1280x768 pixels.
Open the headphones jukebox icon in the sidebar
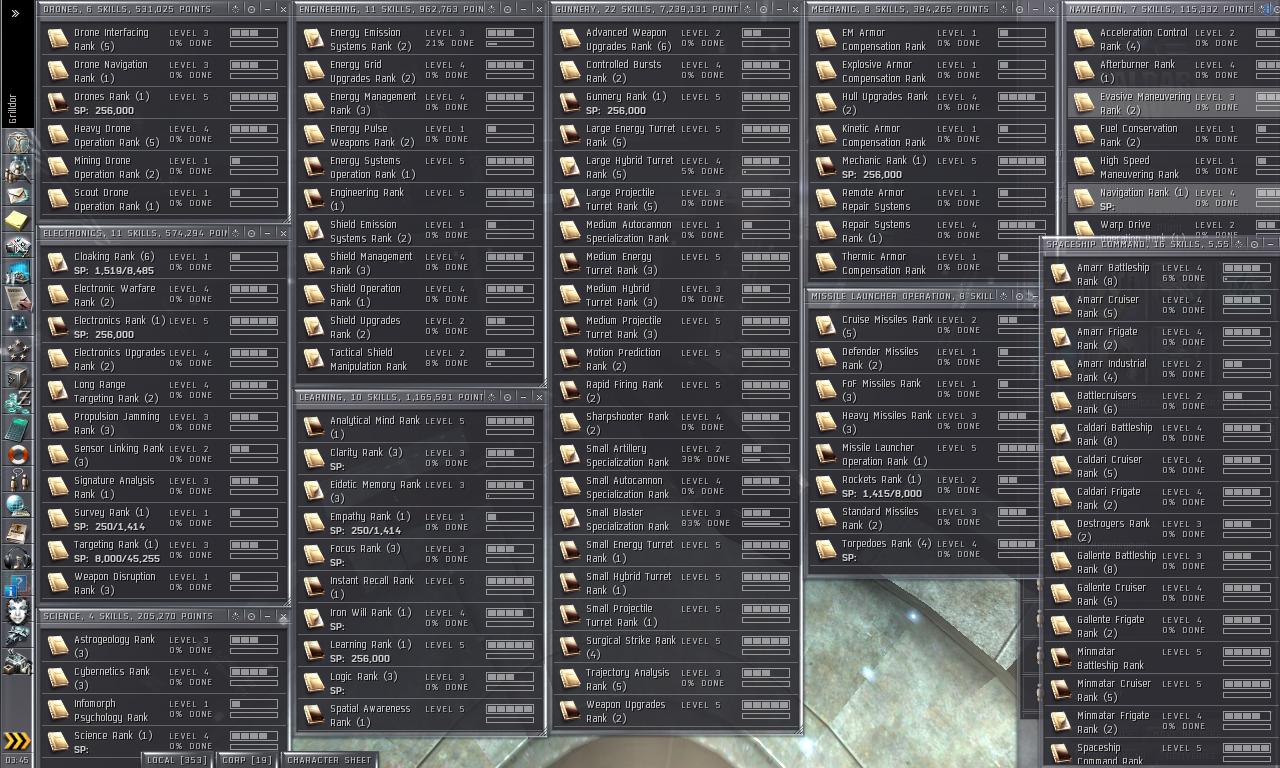(17, 559)
